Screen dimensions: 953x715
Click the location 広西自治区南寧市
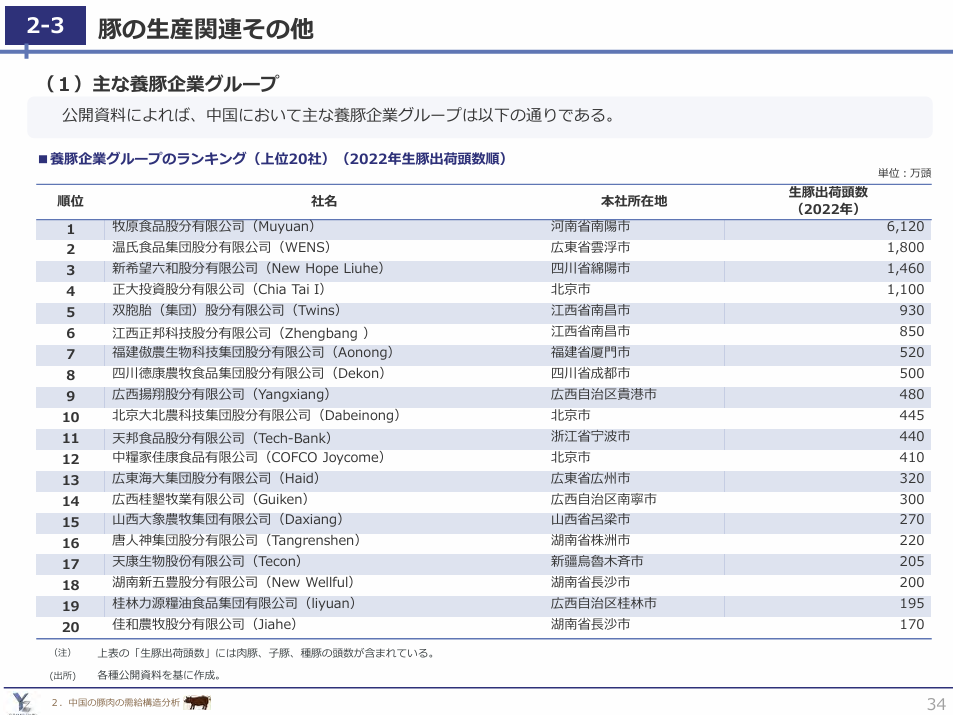pyautogui.click(x=604, y=499)
